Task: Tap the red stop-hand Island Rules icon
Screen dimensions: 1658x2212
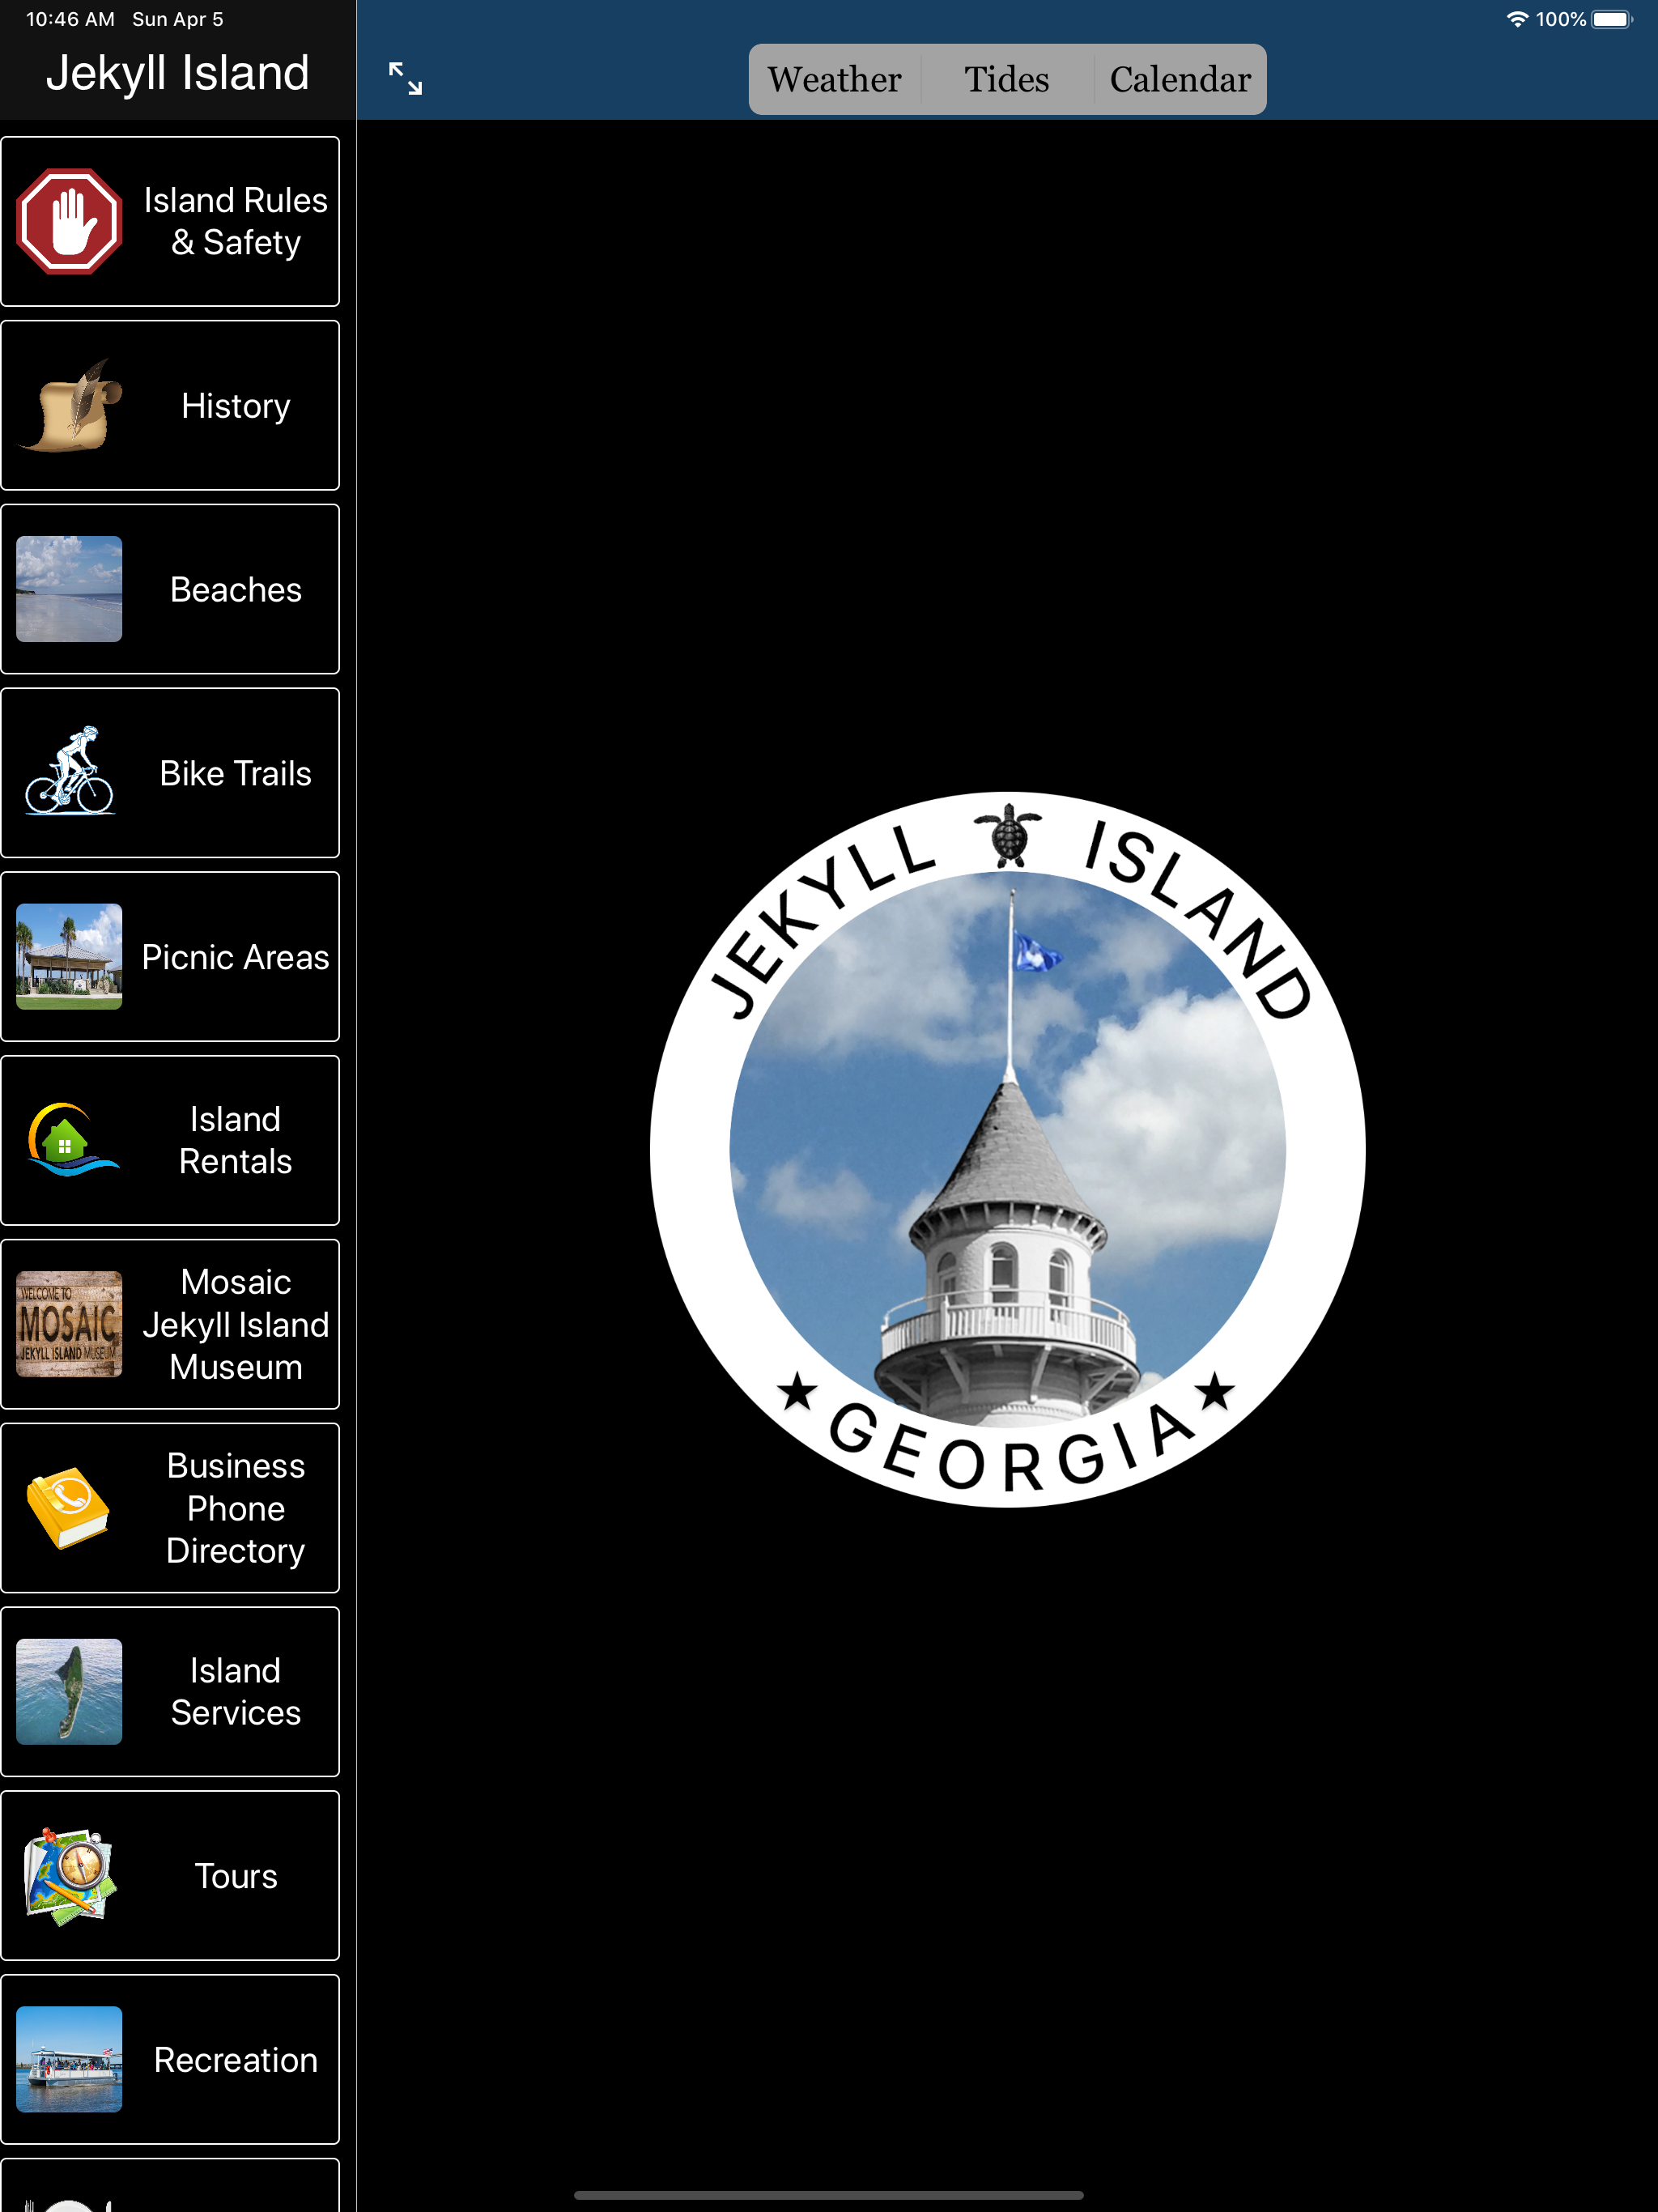Action: [x=69, y=221]
